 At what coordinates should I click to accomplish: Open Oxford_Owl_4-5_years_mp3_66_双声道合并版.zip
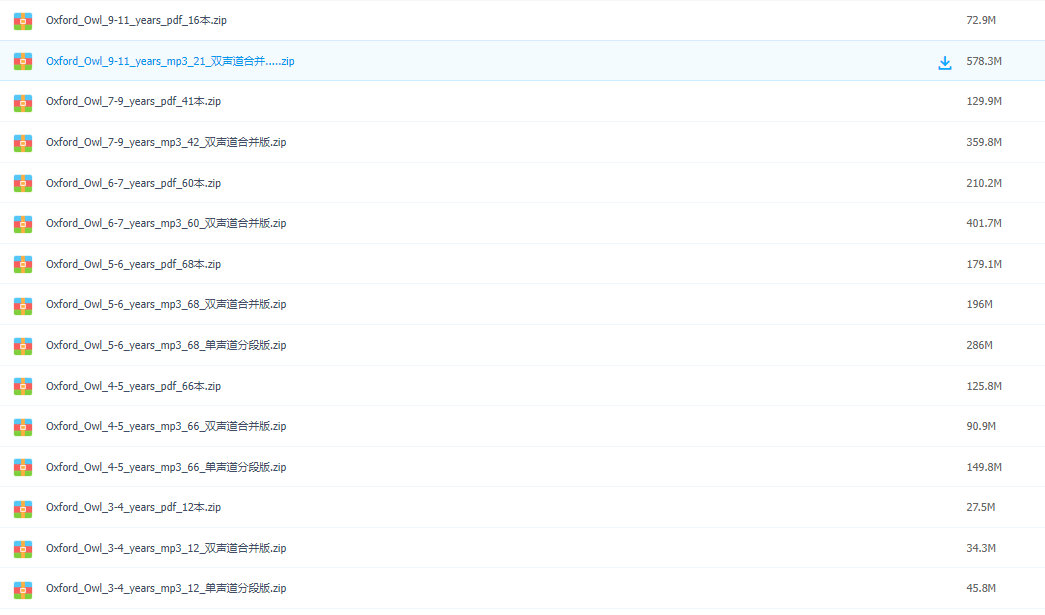(166, 427)
